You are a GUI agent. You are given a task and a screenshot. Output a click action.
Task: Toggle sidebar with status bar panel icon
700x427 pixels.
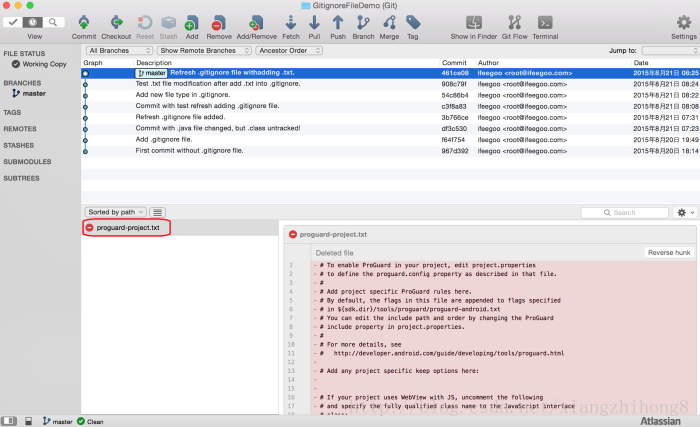click(x=9, y=421)
